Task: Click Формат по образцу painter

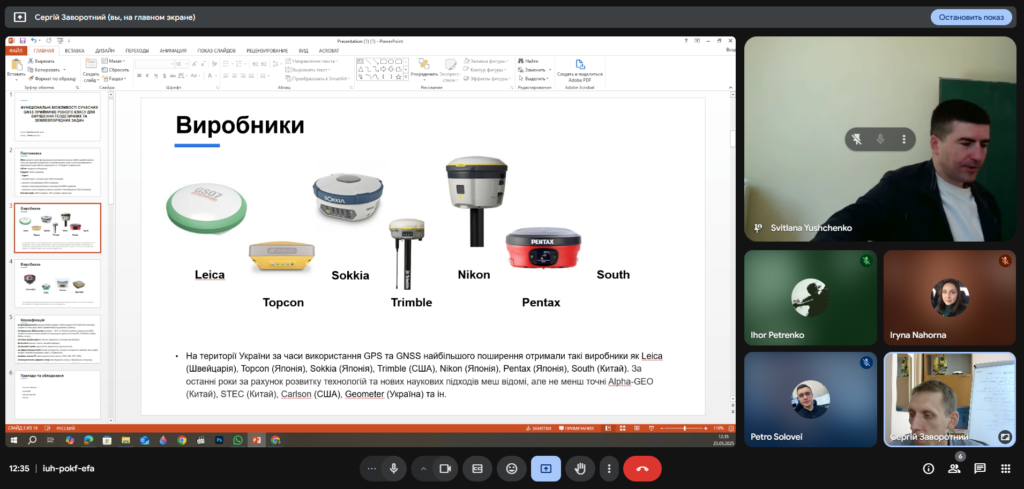Action: [52, 78]
